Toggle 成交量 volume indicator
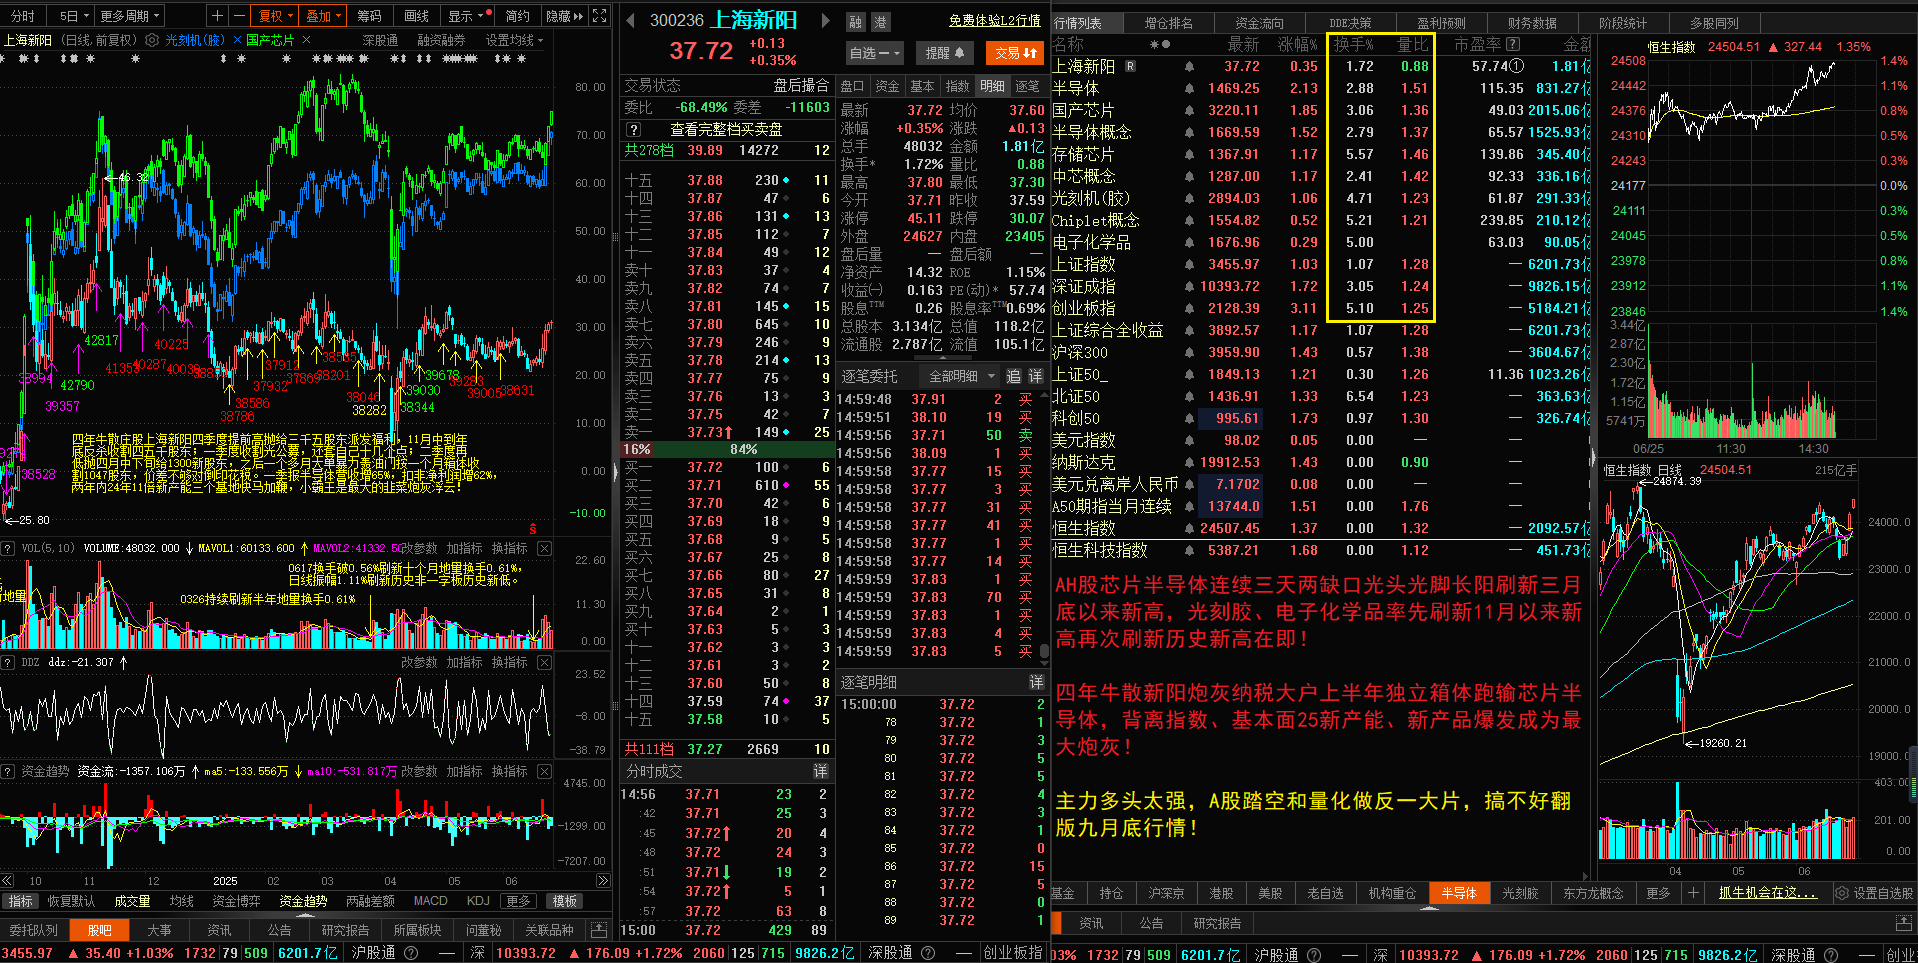Viewport: 1918px width, 963px height. point(132,901)
